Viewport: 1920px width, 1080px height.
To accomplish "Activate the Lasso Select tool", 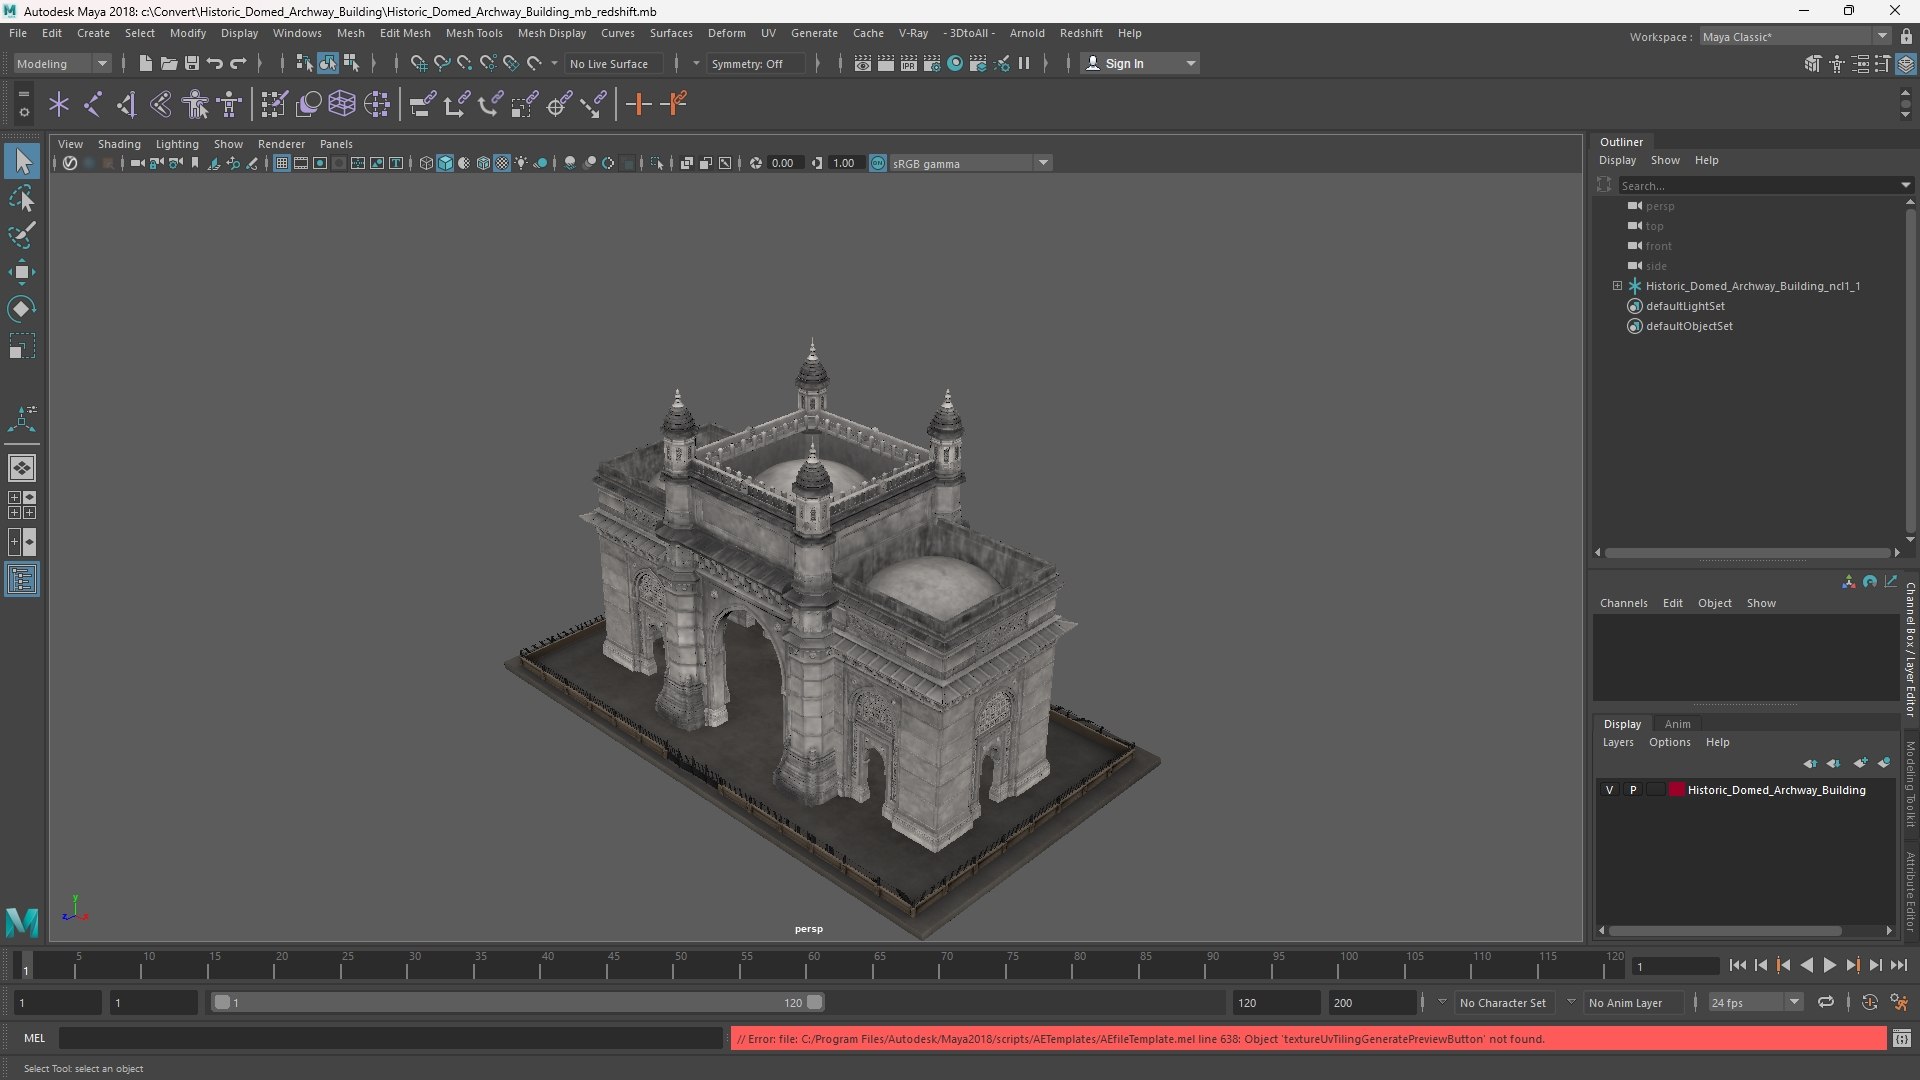I will click(x=22, y=198).
